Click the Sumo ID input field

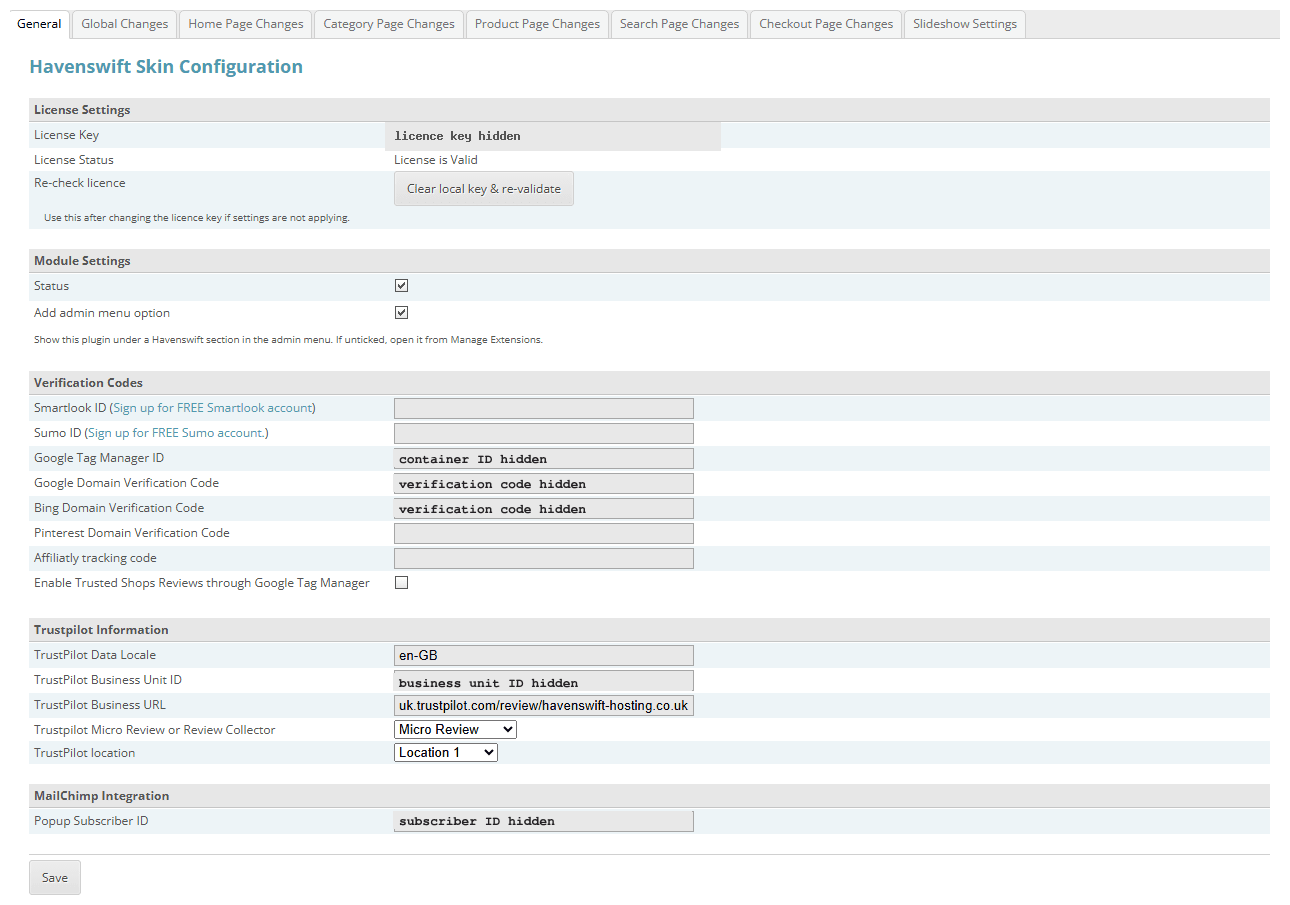[x=544, y=433]
